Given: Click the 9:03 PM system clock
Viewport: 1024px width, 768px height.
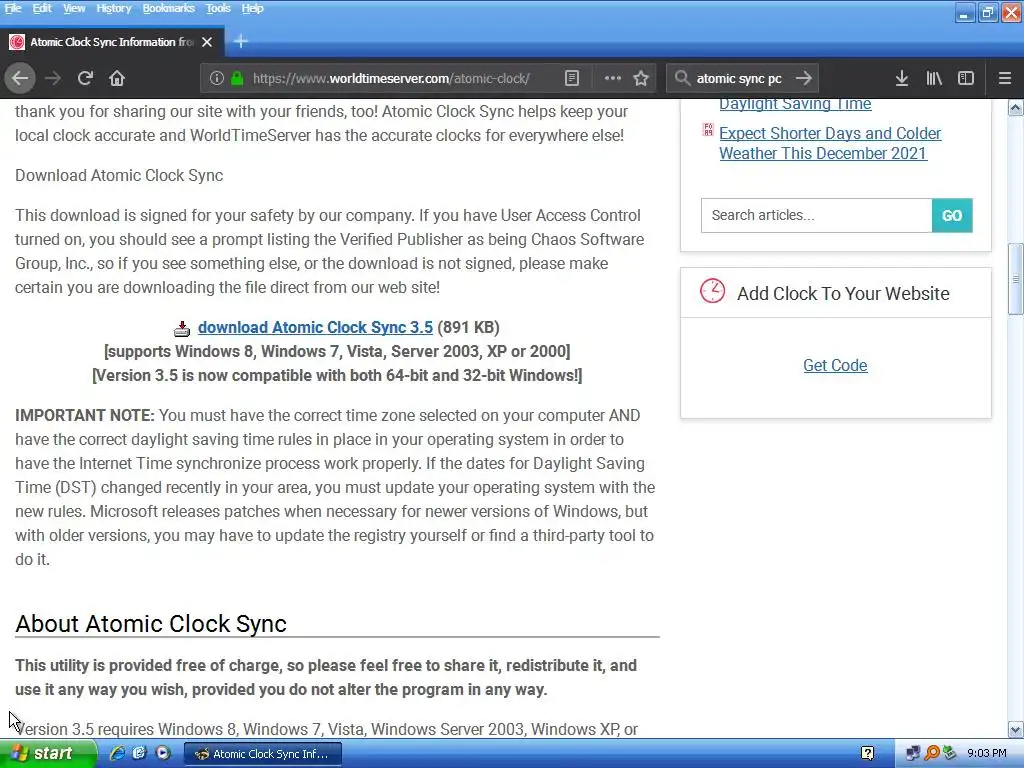Looking at the screenshot, I should (x=986, y=754).
